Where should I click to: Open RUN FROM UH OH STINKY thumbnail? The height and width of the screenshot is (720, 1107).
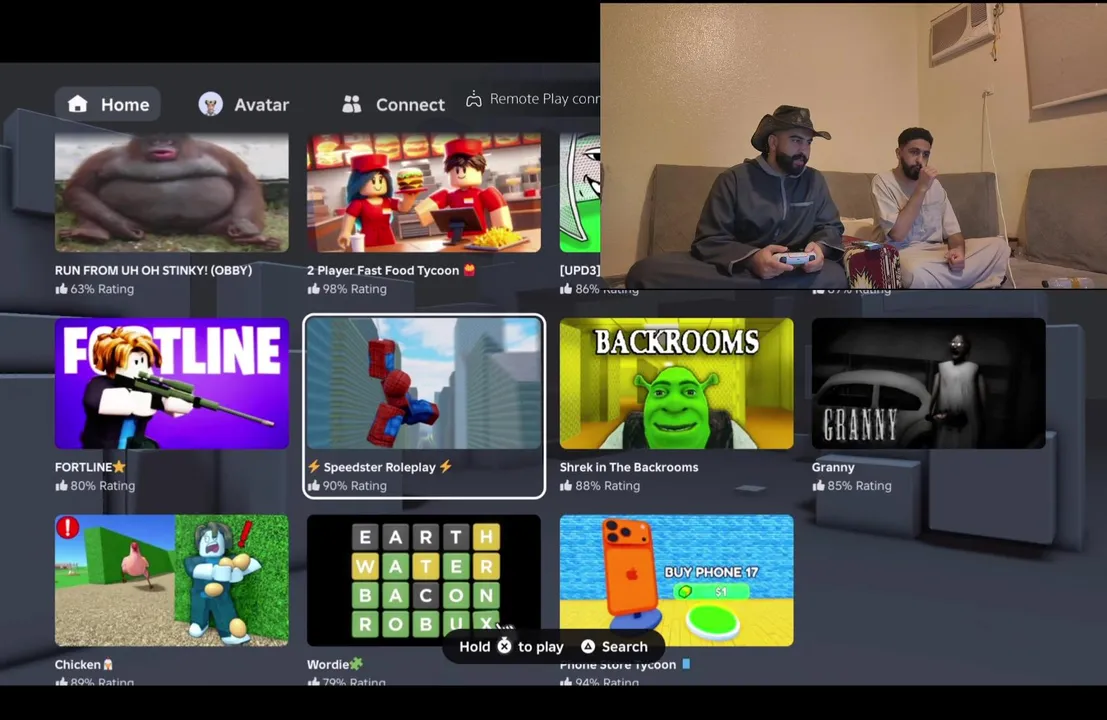click(172, 193)
